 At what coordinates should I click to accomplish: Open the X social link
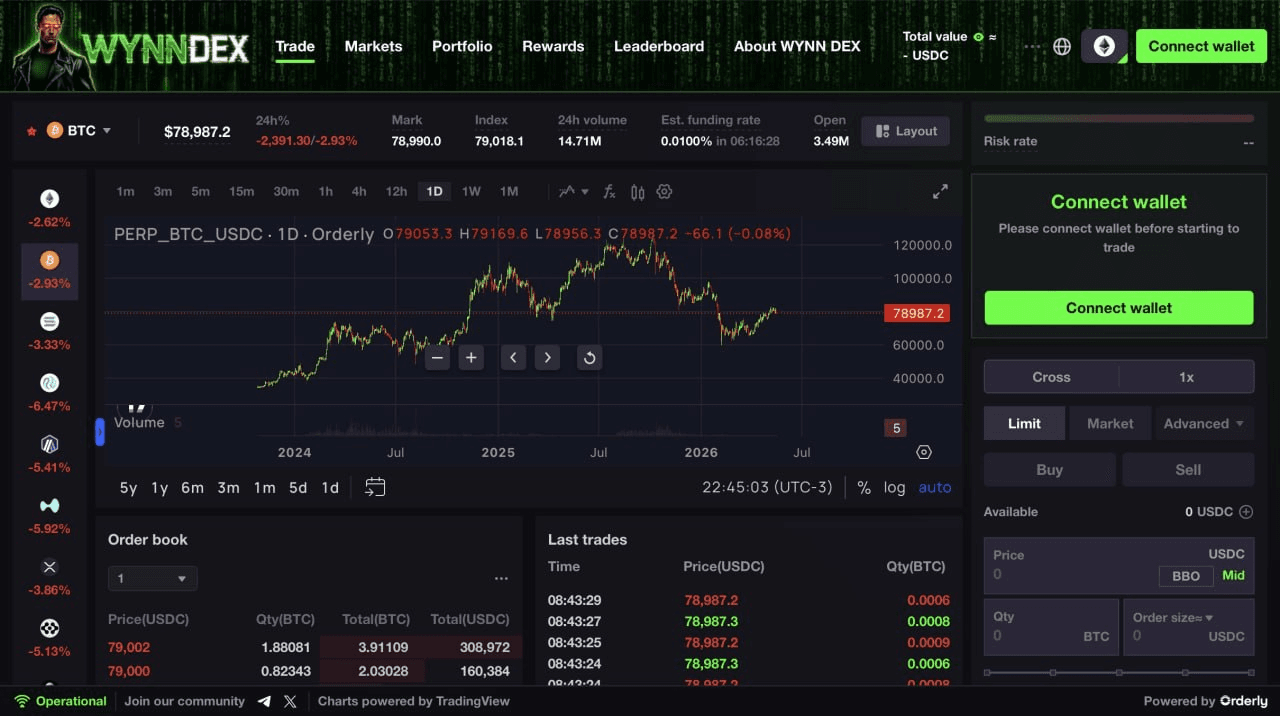tap(290, 701)
